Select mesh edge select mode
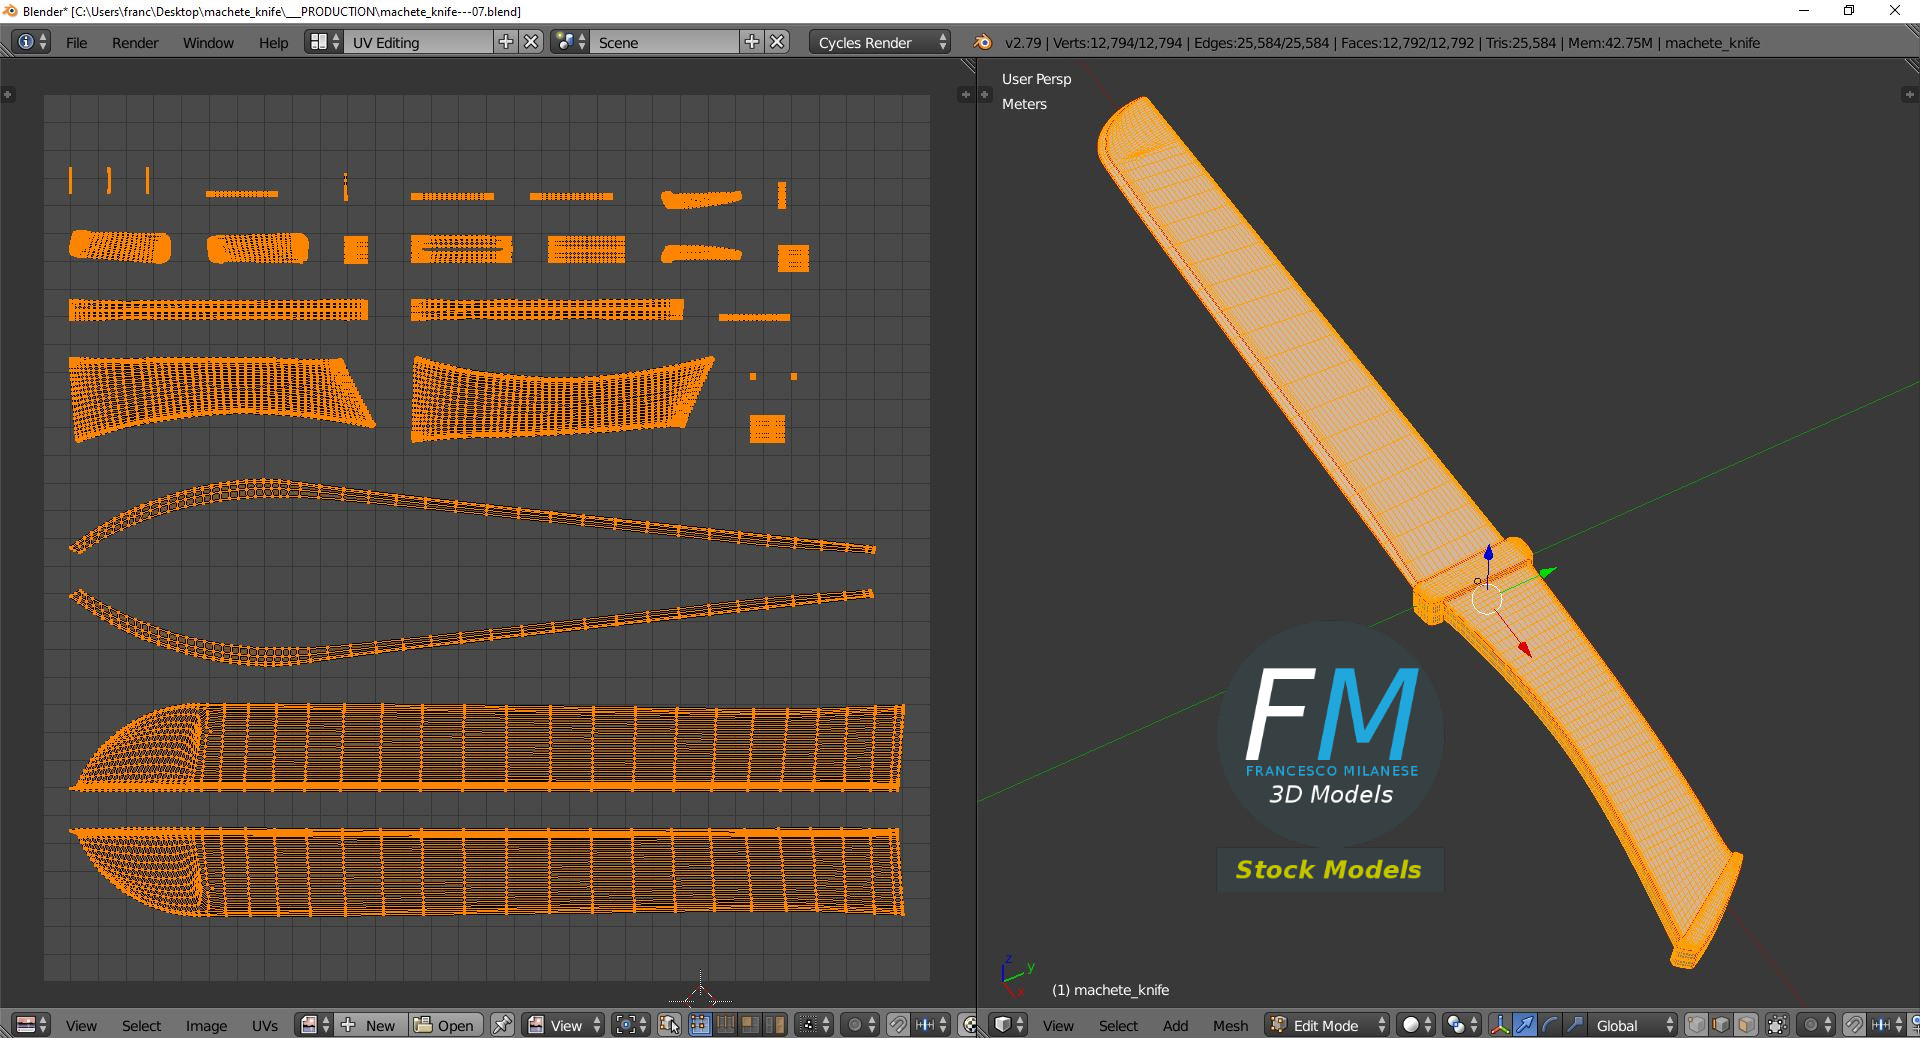Image resolution: width=1920 pixels, height=1038 pixels. (1721, 1025)
